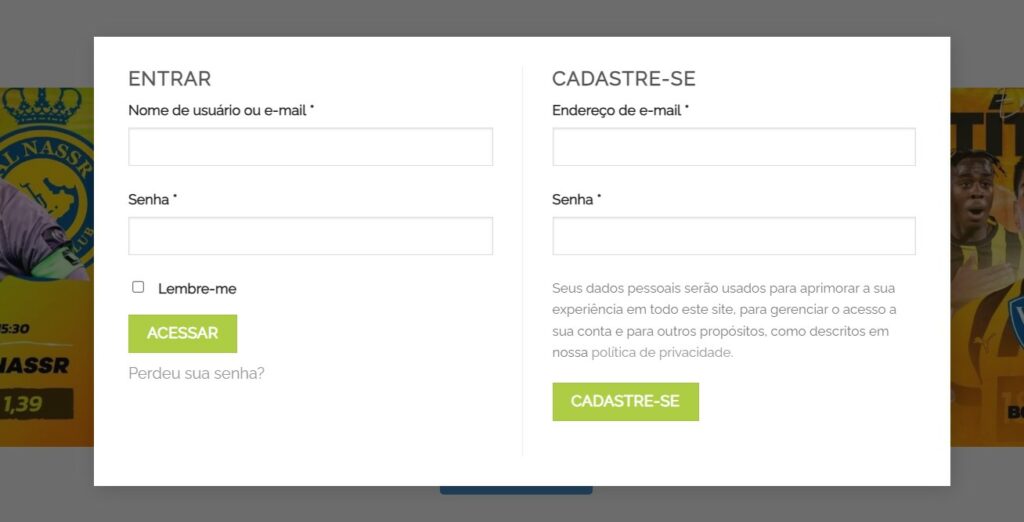Focus the Nome de usuário ou e-mail field

click(x=310, y=147)
